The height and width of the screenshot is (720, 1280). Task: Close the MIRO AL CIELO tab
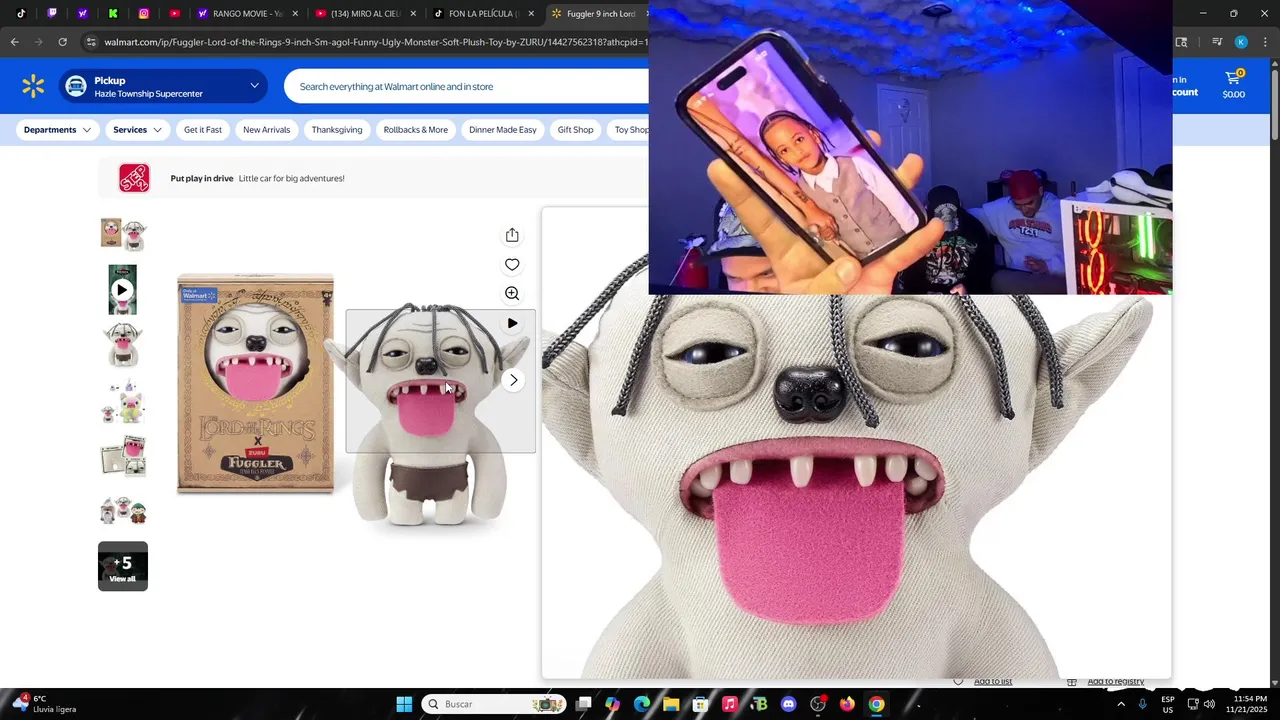pyautogui.click(x=413, y=14)
